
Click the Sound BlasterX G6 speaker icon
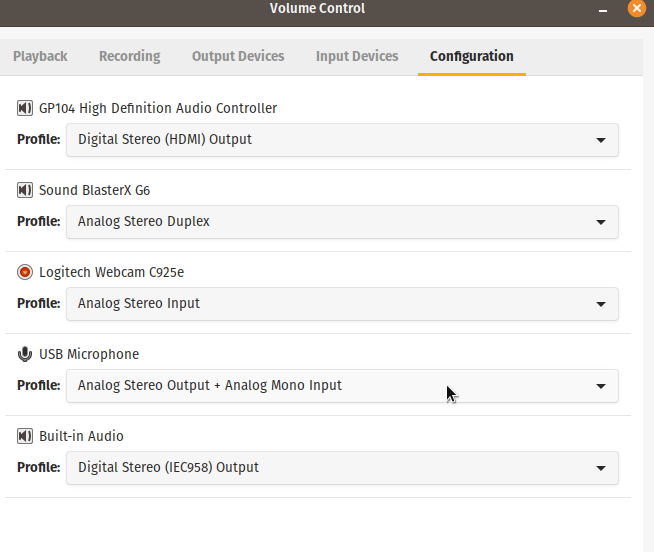coord(25,190)
